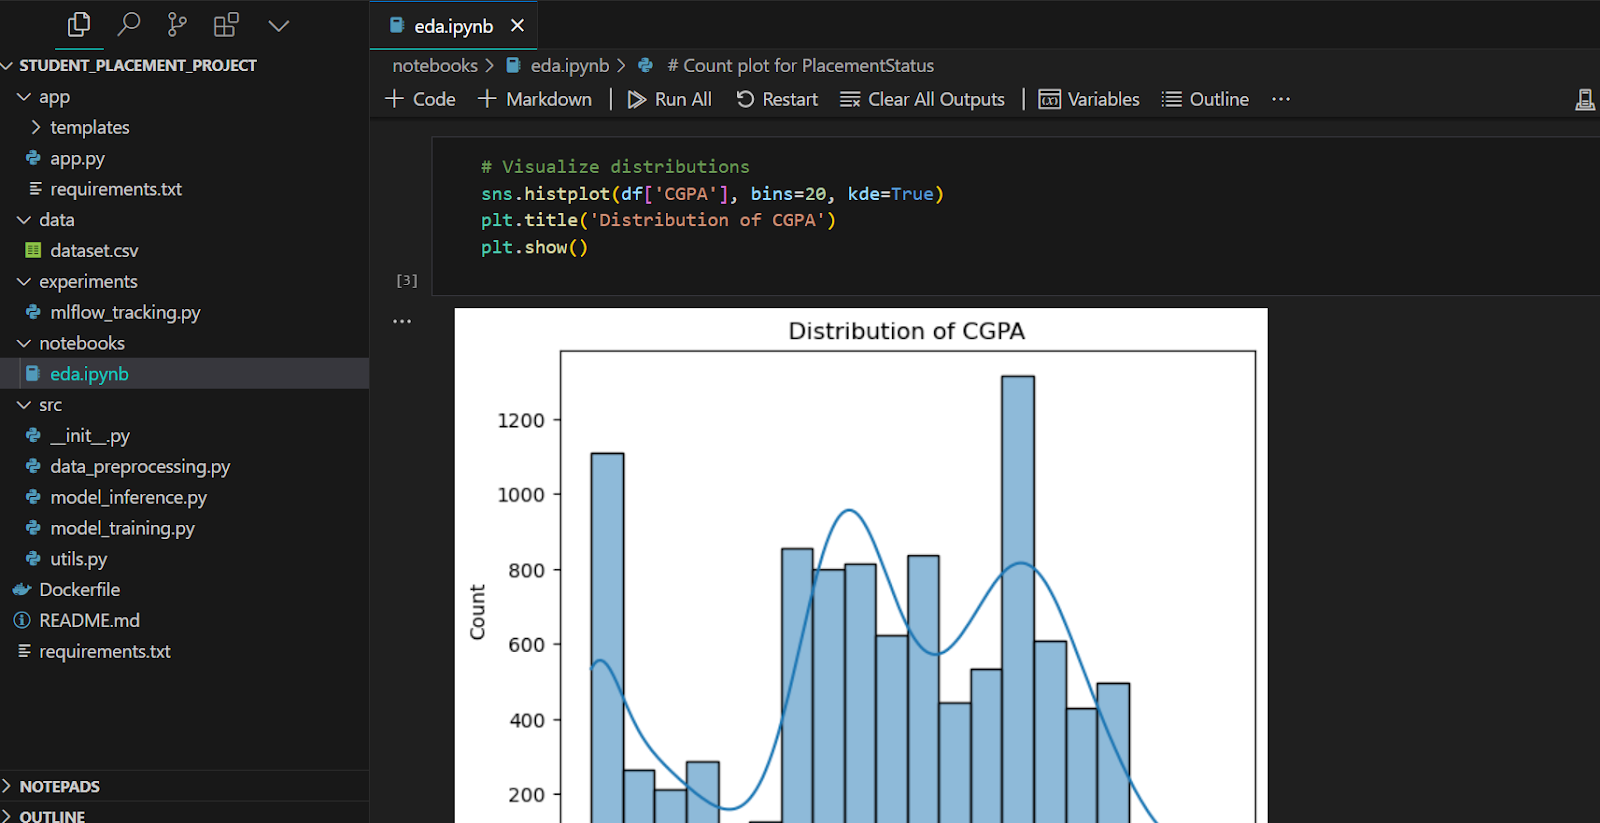Open the notebook Outline
The width and height of the screenshot is (1600, 823).
click(1205, 99)
